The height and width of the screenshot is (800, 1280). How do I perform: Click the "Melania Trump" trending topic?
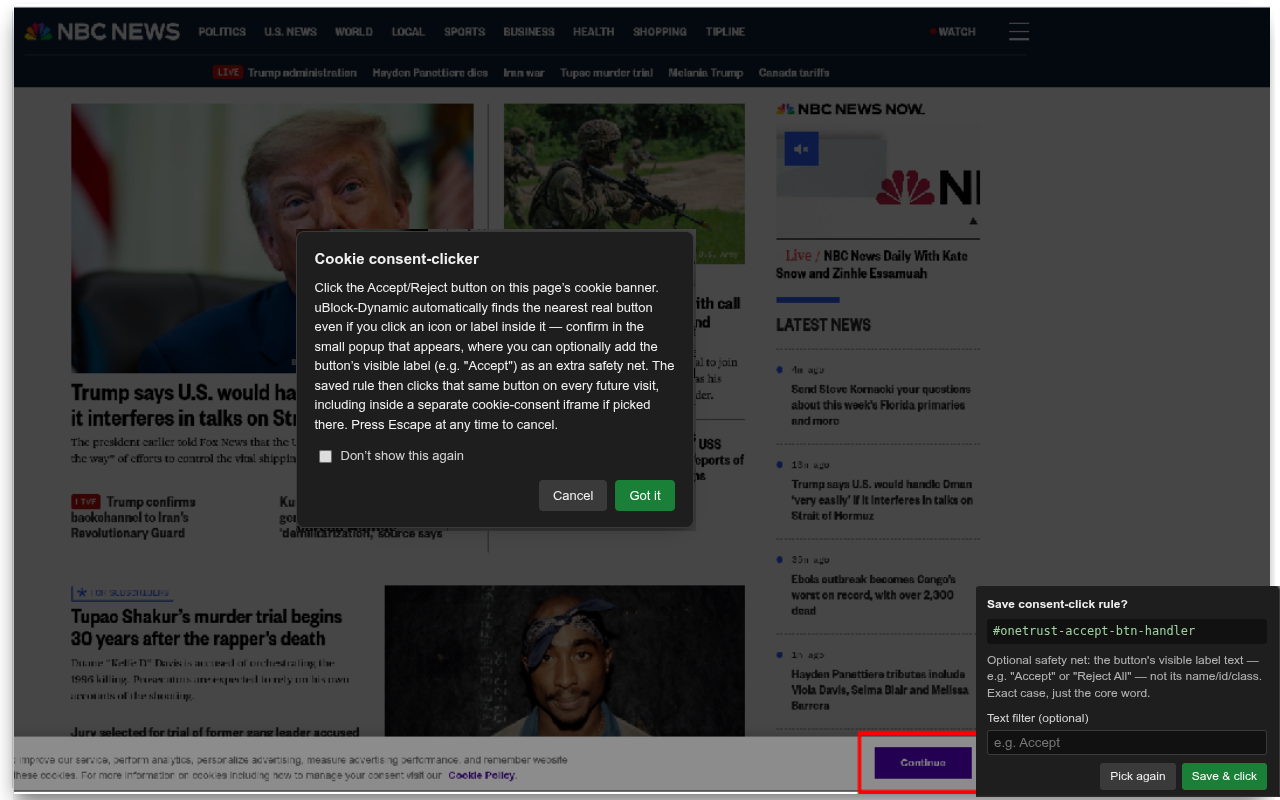click(706, 73)
